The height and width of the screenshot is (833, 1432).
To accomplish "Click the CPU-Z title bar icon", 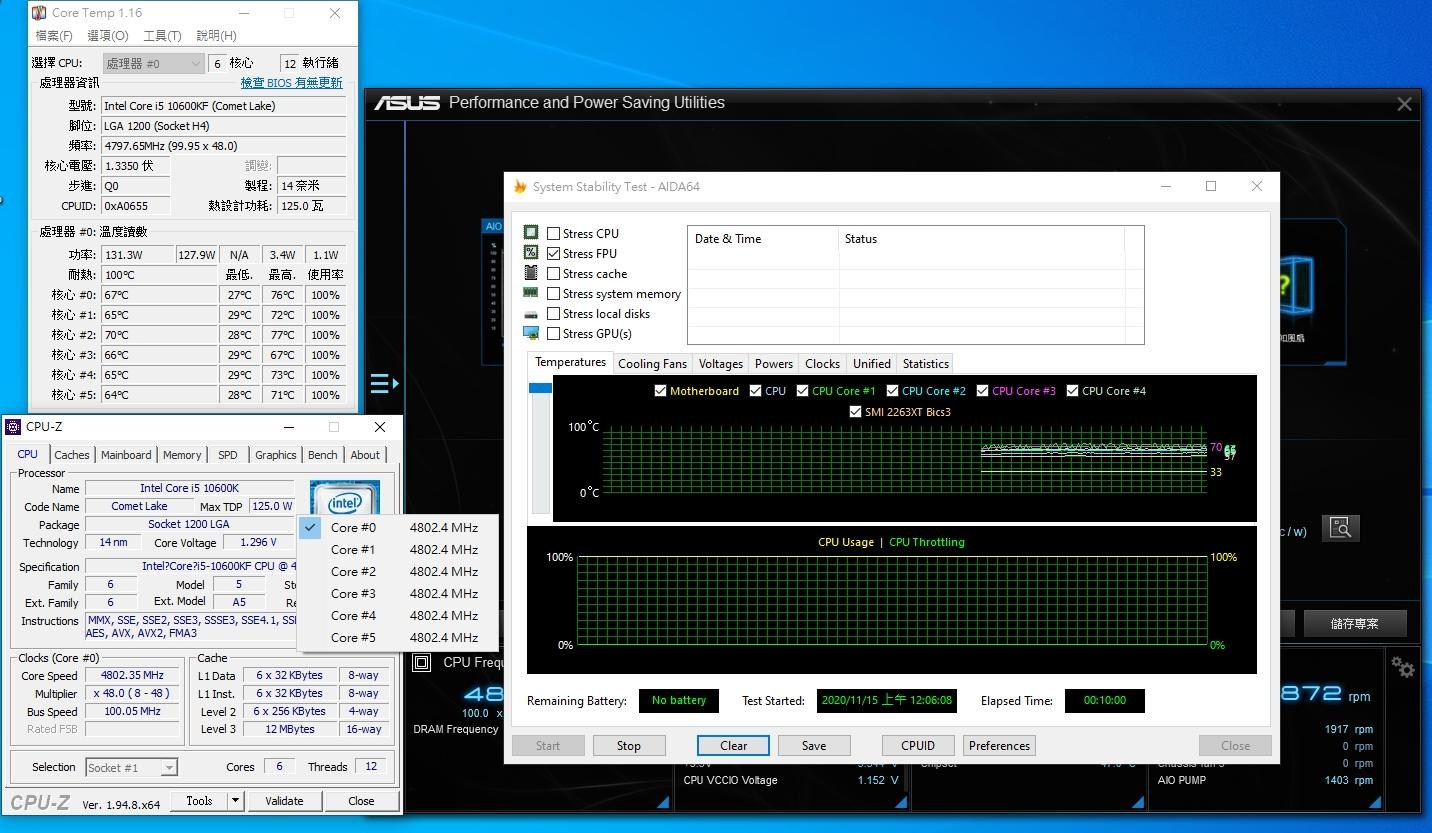I will 13,427.
